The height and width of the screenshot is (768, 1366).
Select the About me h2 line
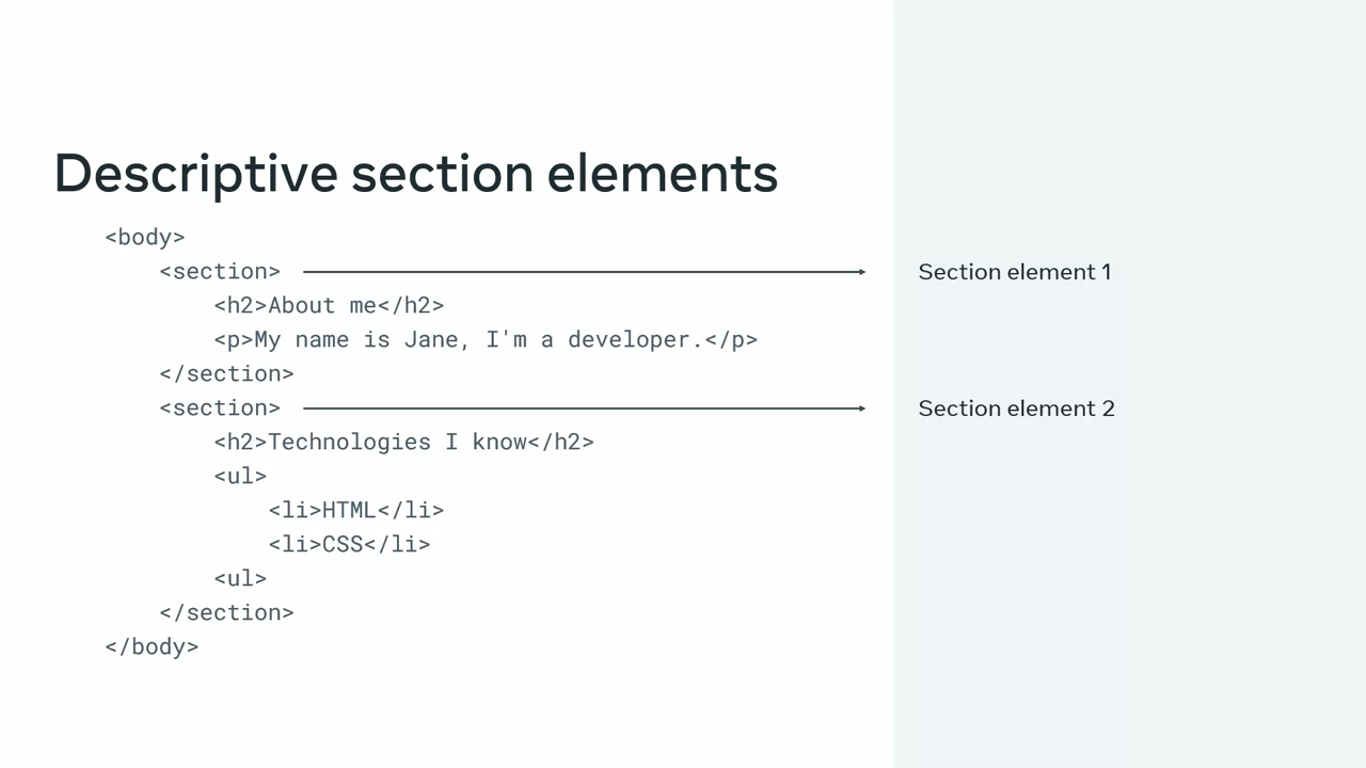coord(328,305)
